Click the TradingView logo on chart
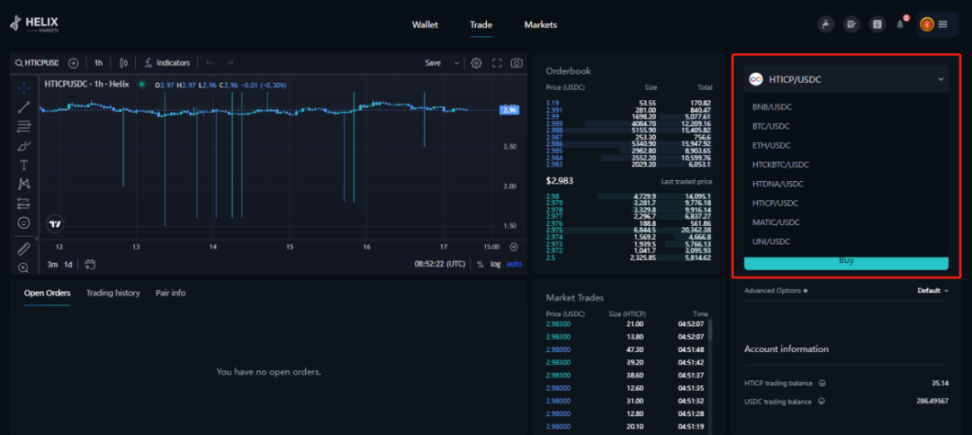Viewport: 972px width, 435px height. tap(56, 224)
